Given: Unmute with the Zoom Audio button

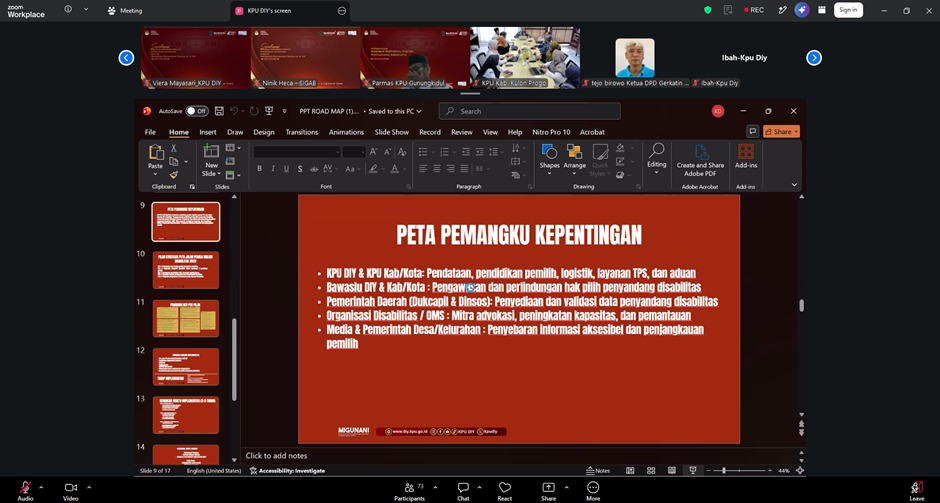Looking at the screenshot, I should (25, 490).
